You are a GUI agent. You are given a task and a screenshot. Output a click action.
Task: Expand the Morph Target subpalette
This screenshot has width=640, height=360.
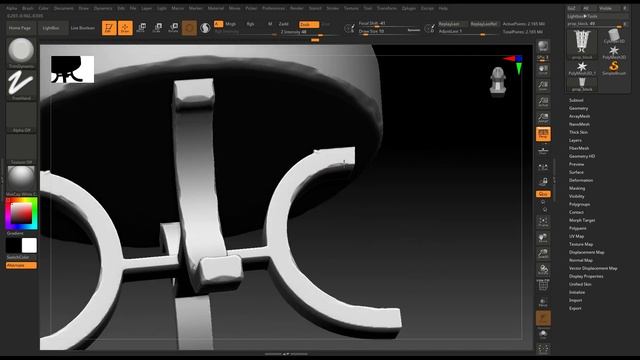tap(582, 220)
